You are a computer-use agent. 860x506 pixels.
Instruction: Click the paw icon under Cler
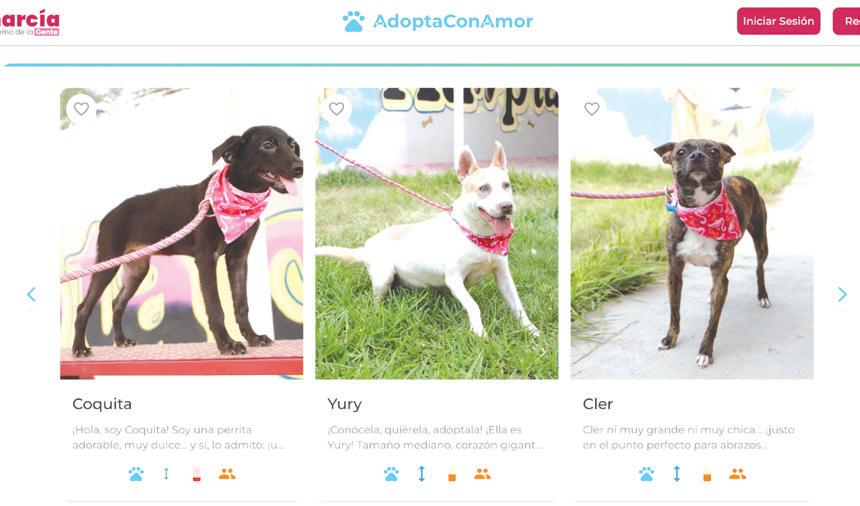pyautogui.click(x=646, y=474)
